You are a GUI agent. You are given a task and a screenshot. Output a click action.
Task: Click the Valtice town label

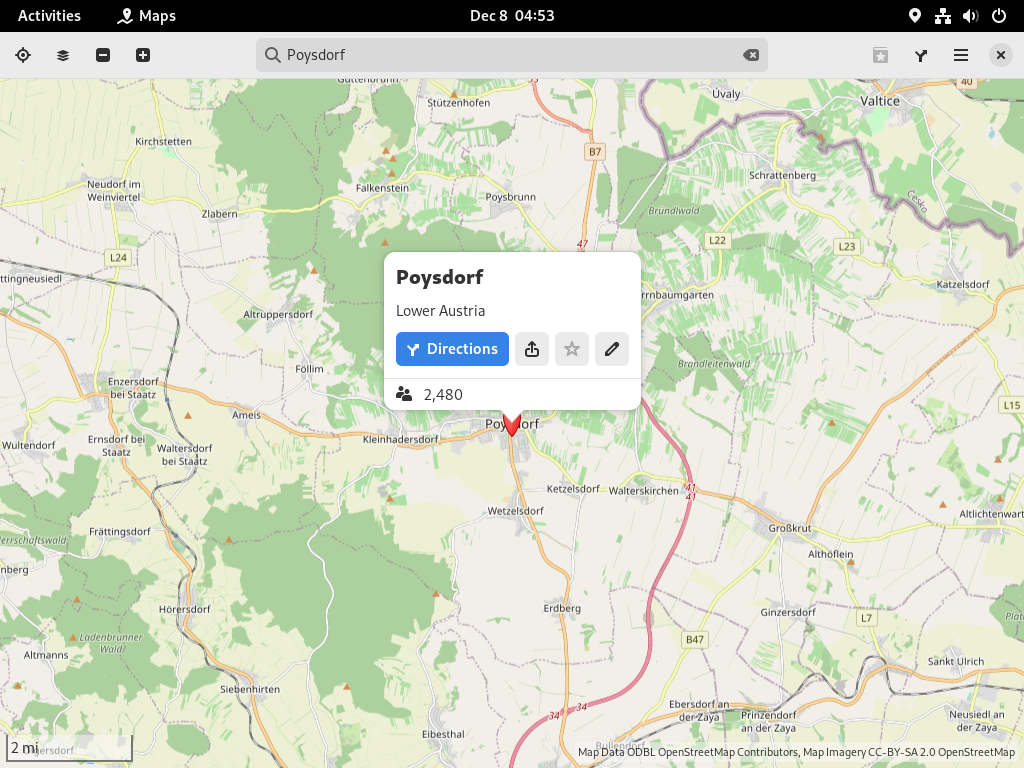click(x=880, y=101)
